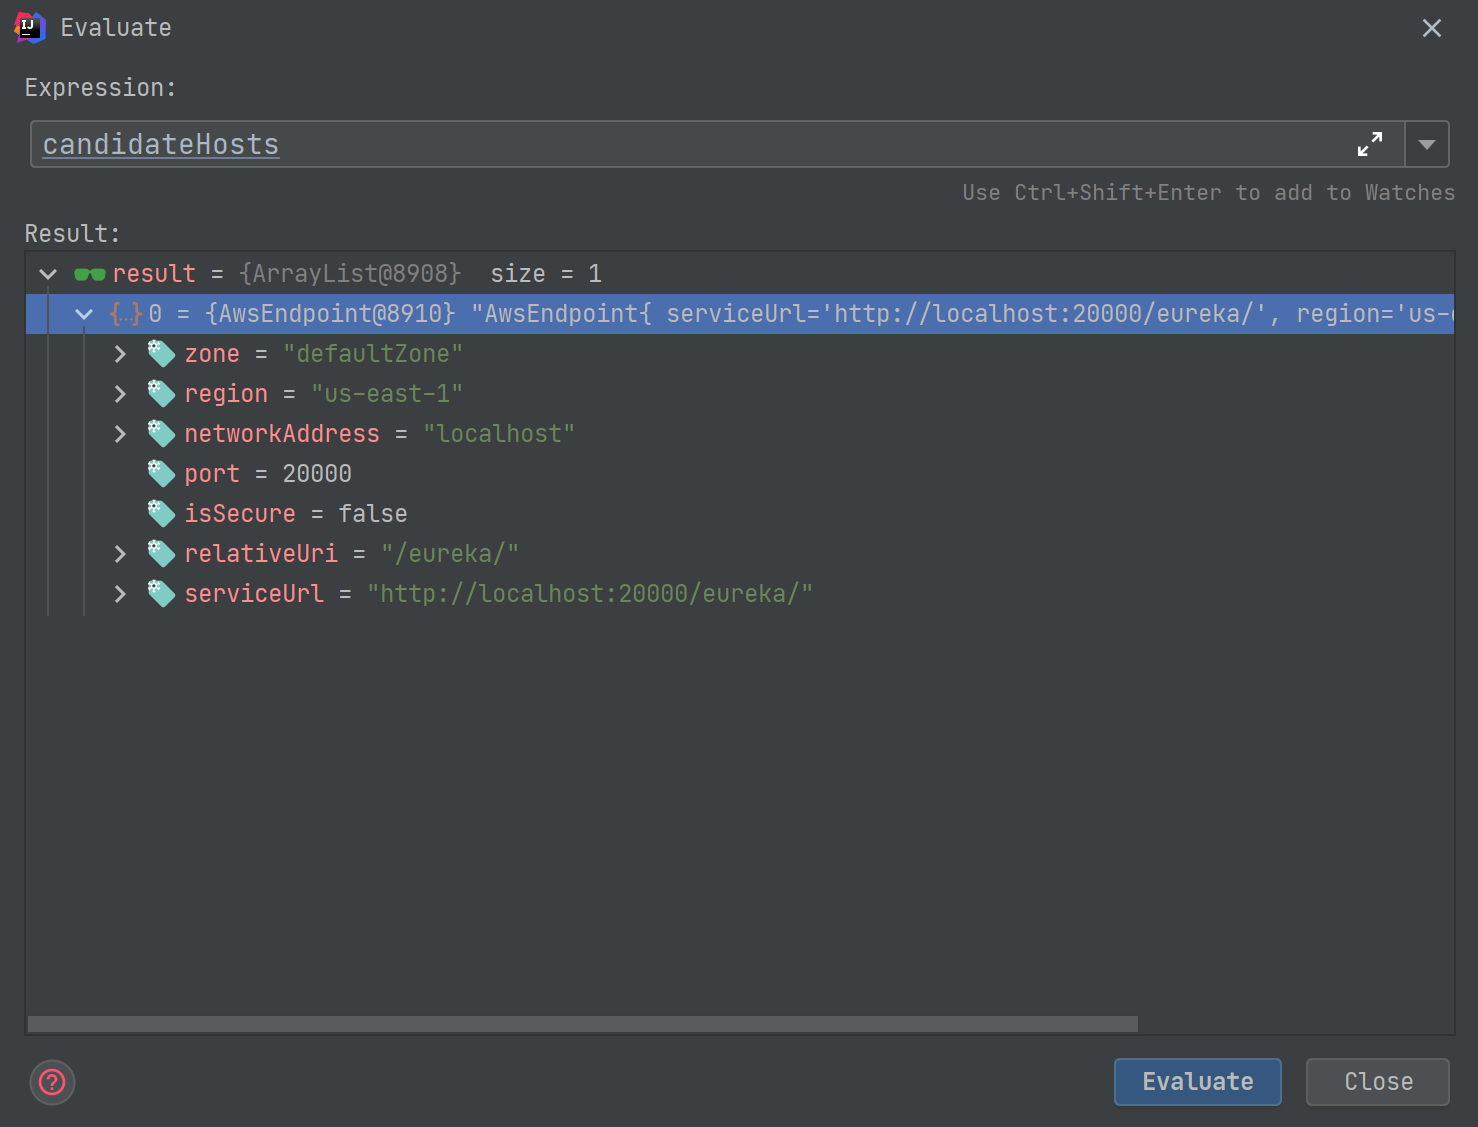Click the field tag icon beside isSecure

pos(161,514)
